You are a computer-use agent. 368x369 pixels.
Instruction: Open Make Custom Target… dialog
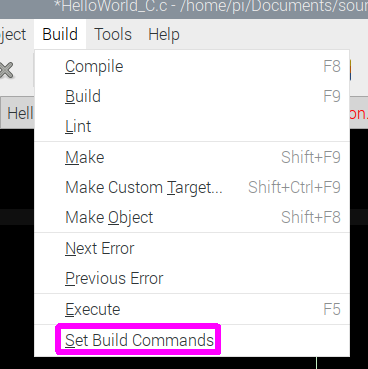click(x=192, y=187)
